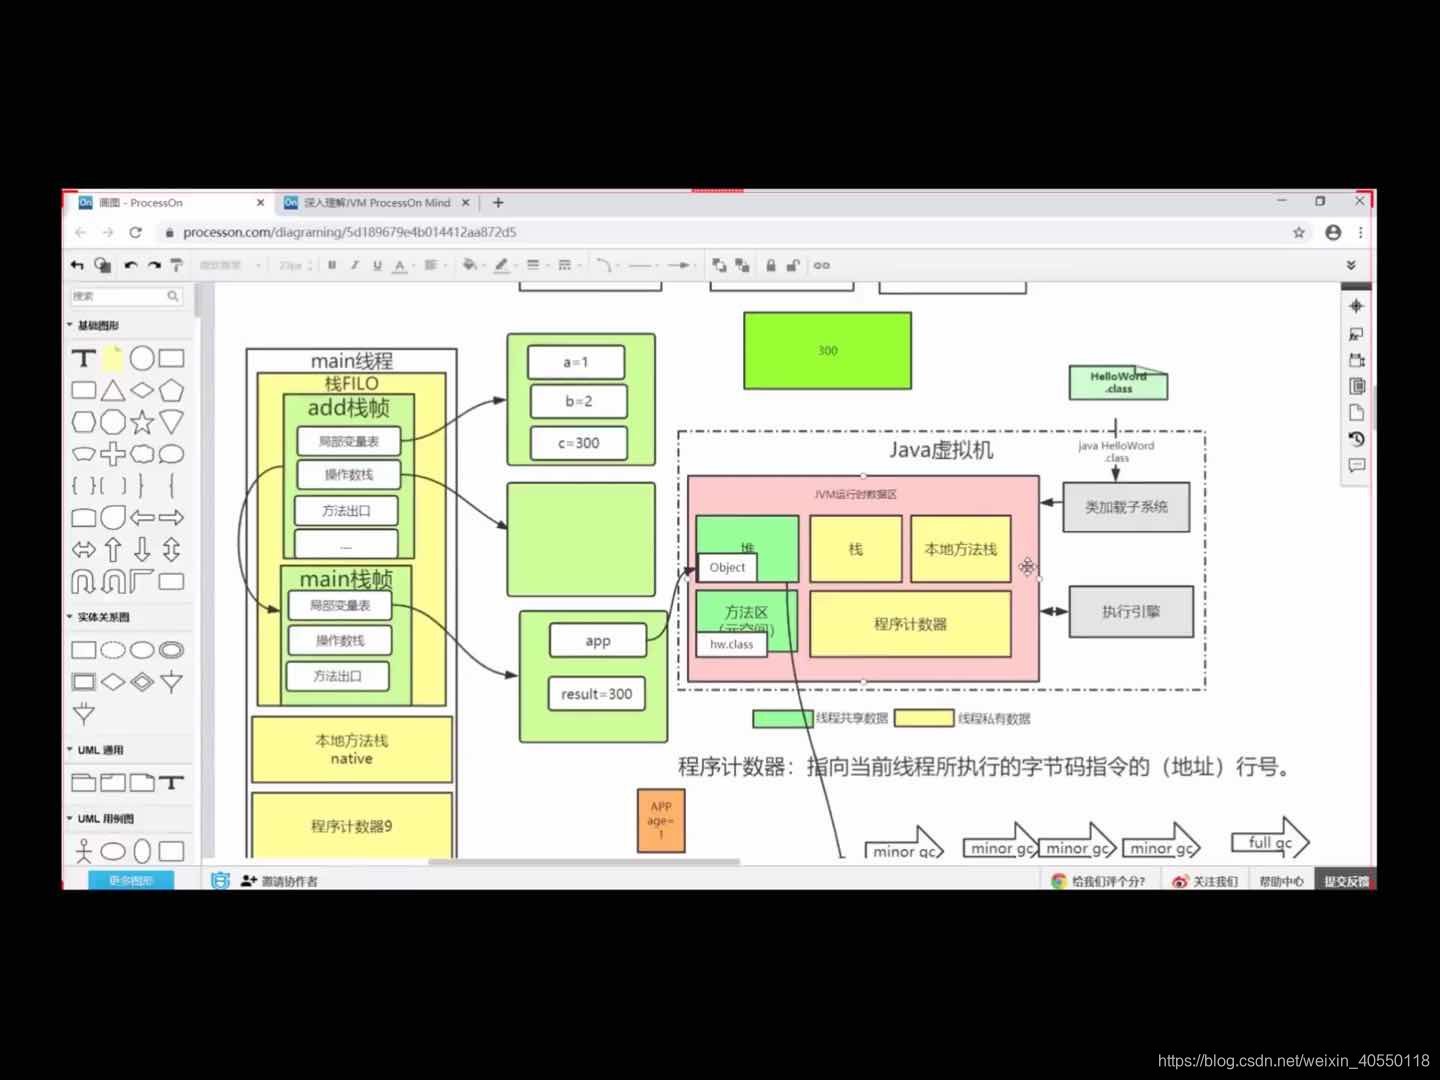Click the insert link icon
1440x1080 pixels.
click(x=822, y=265)
